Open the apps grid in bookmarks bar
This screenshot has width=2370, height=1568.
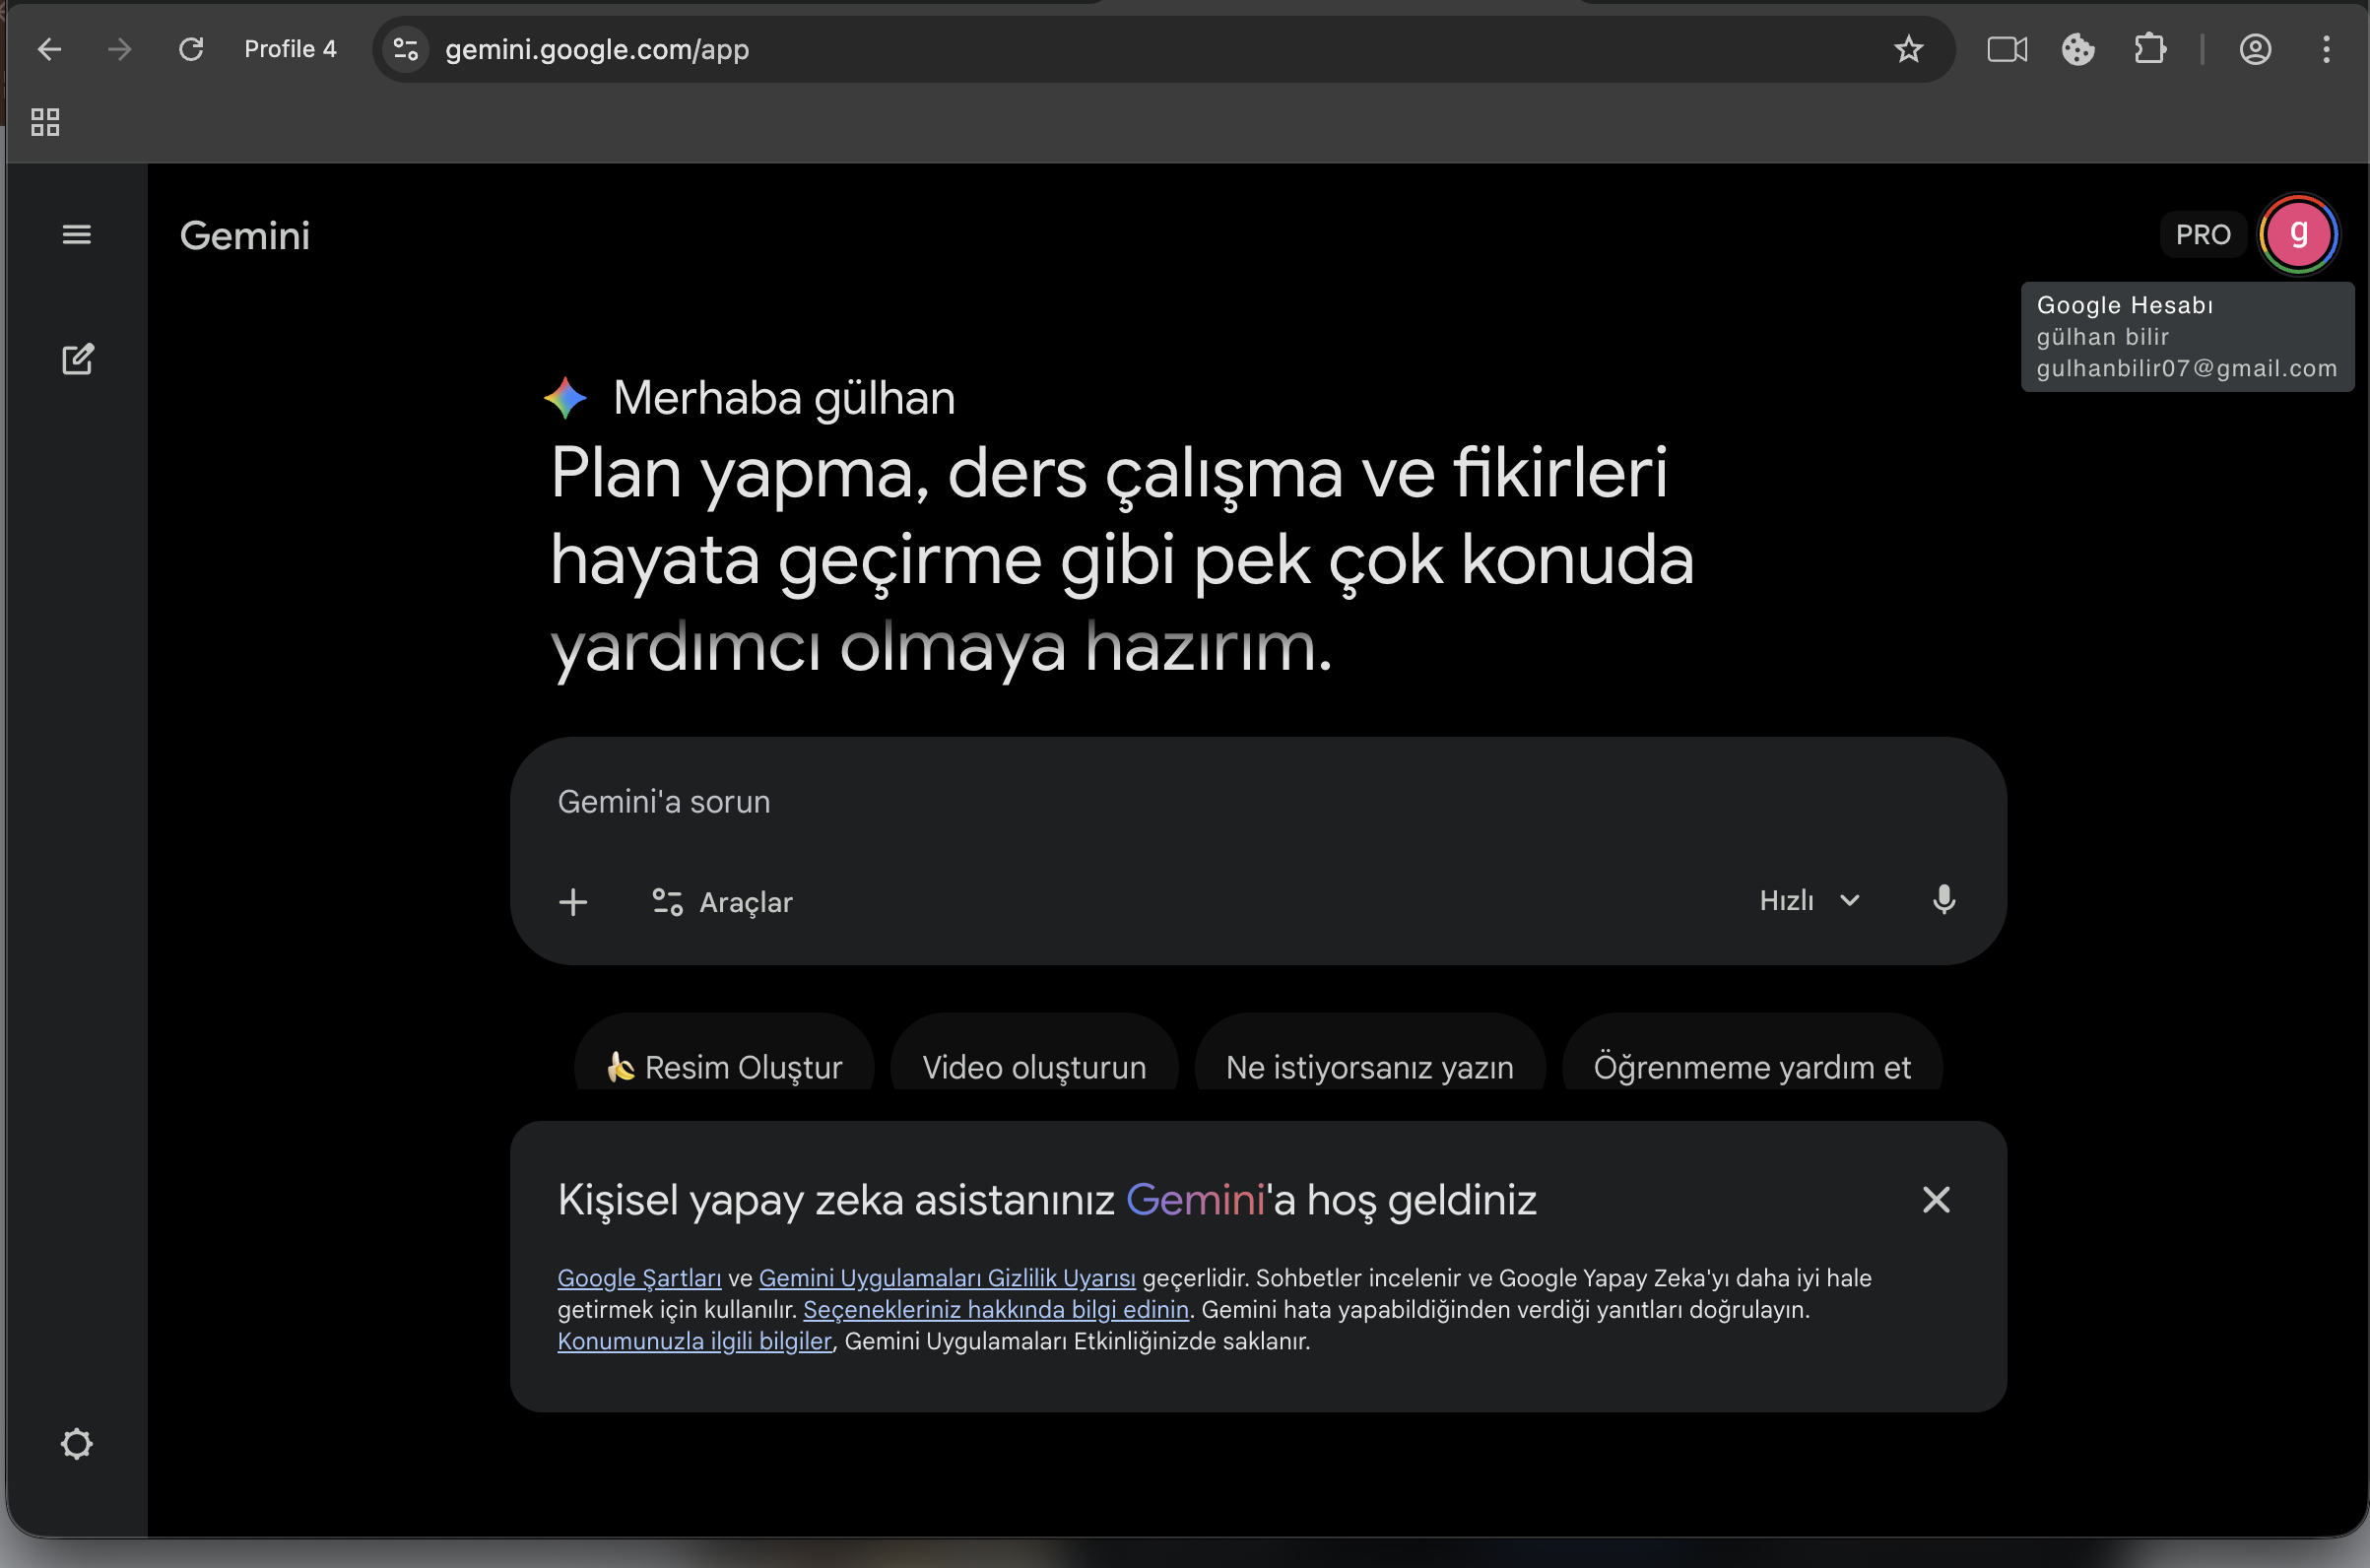tap(45, 122)
